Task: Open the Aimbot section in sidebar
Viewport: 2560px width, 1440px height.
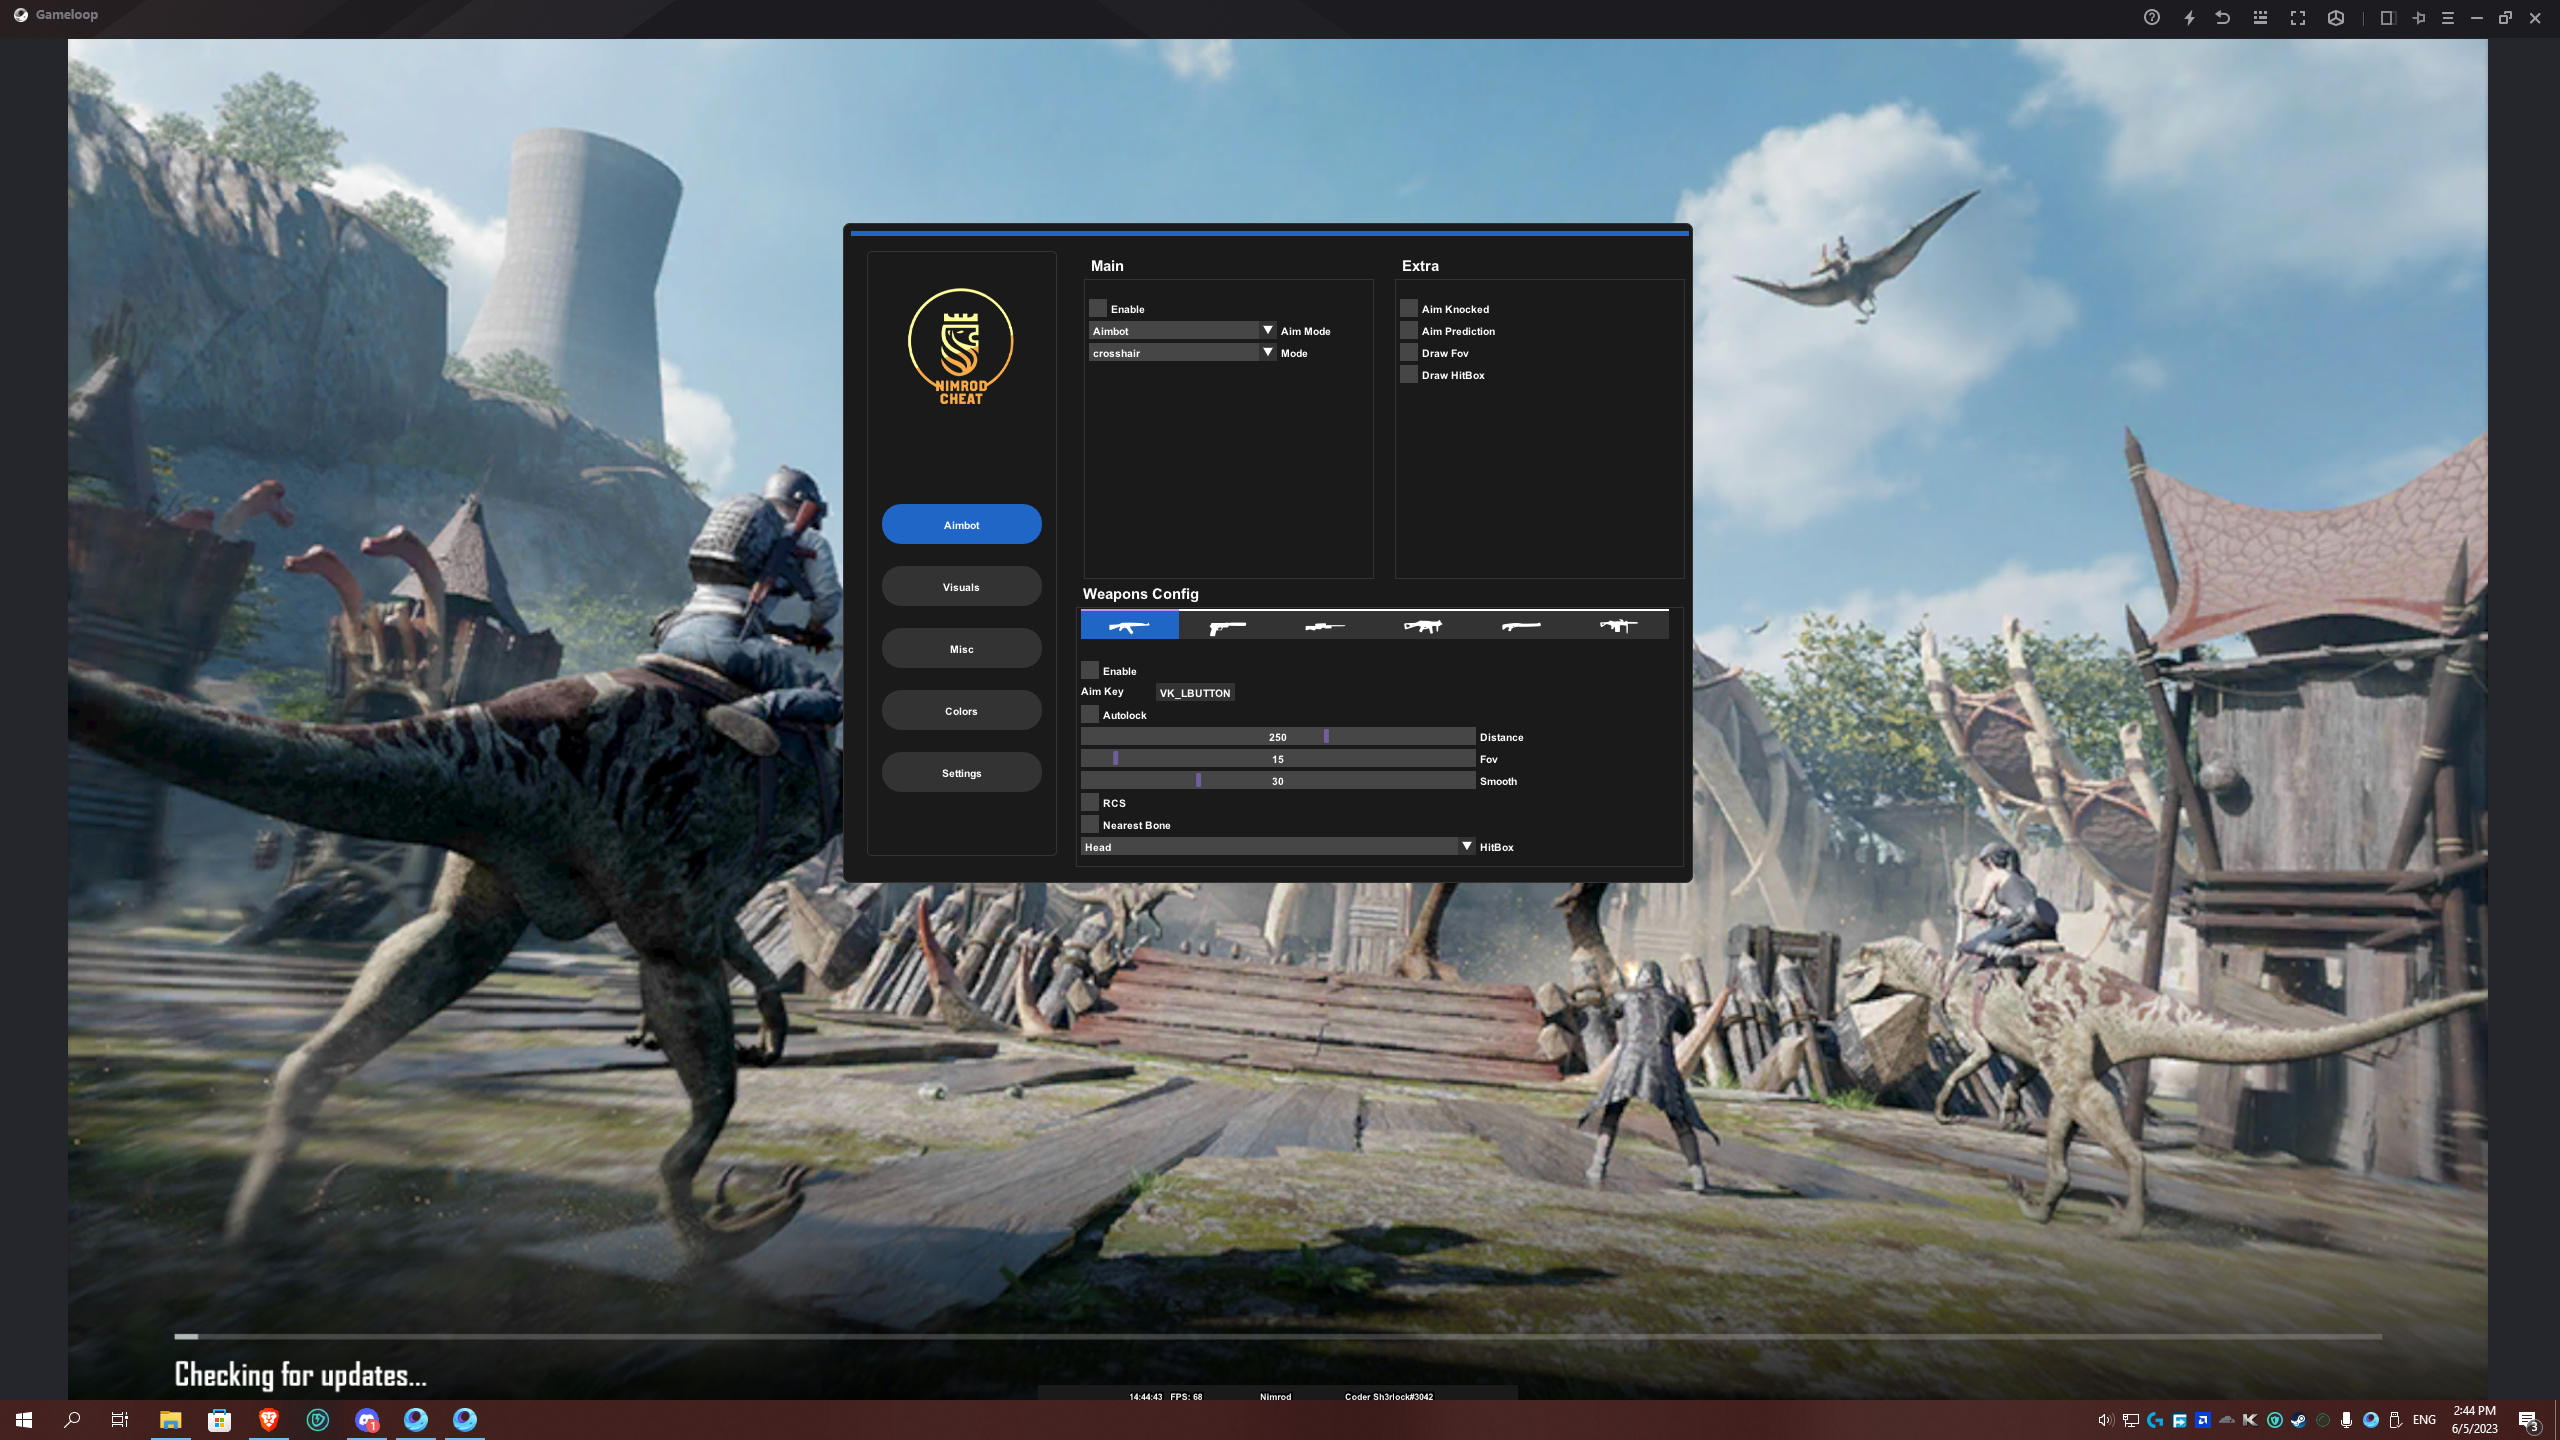Action: pyautogui.click(x=961, y=524)
